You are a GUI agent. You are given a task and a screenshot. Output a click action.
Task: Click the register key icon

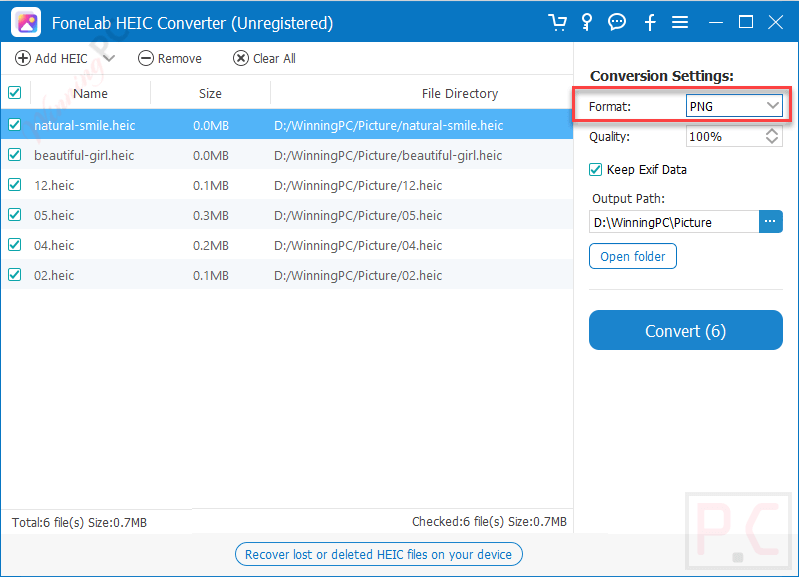pos(587,22)
